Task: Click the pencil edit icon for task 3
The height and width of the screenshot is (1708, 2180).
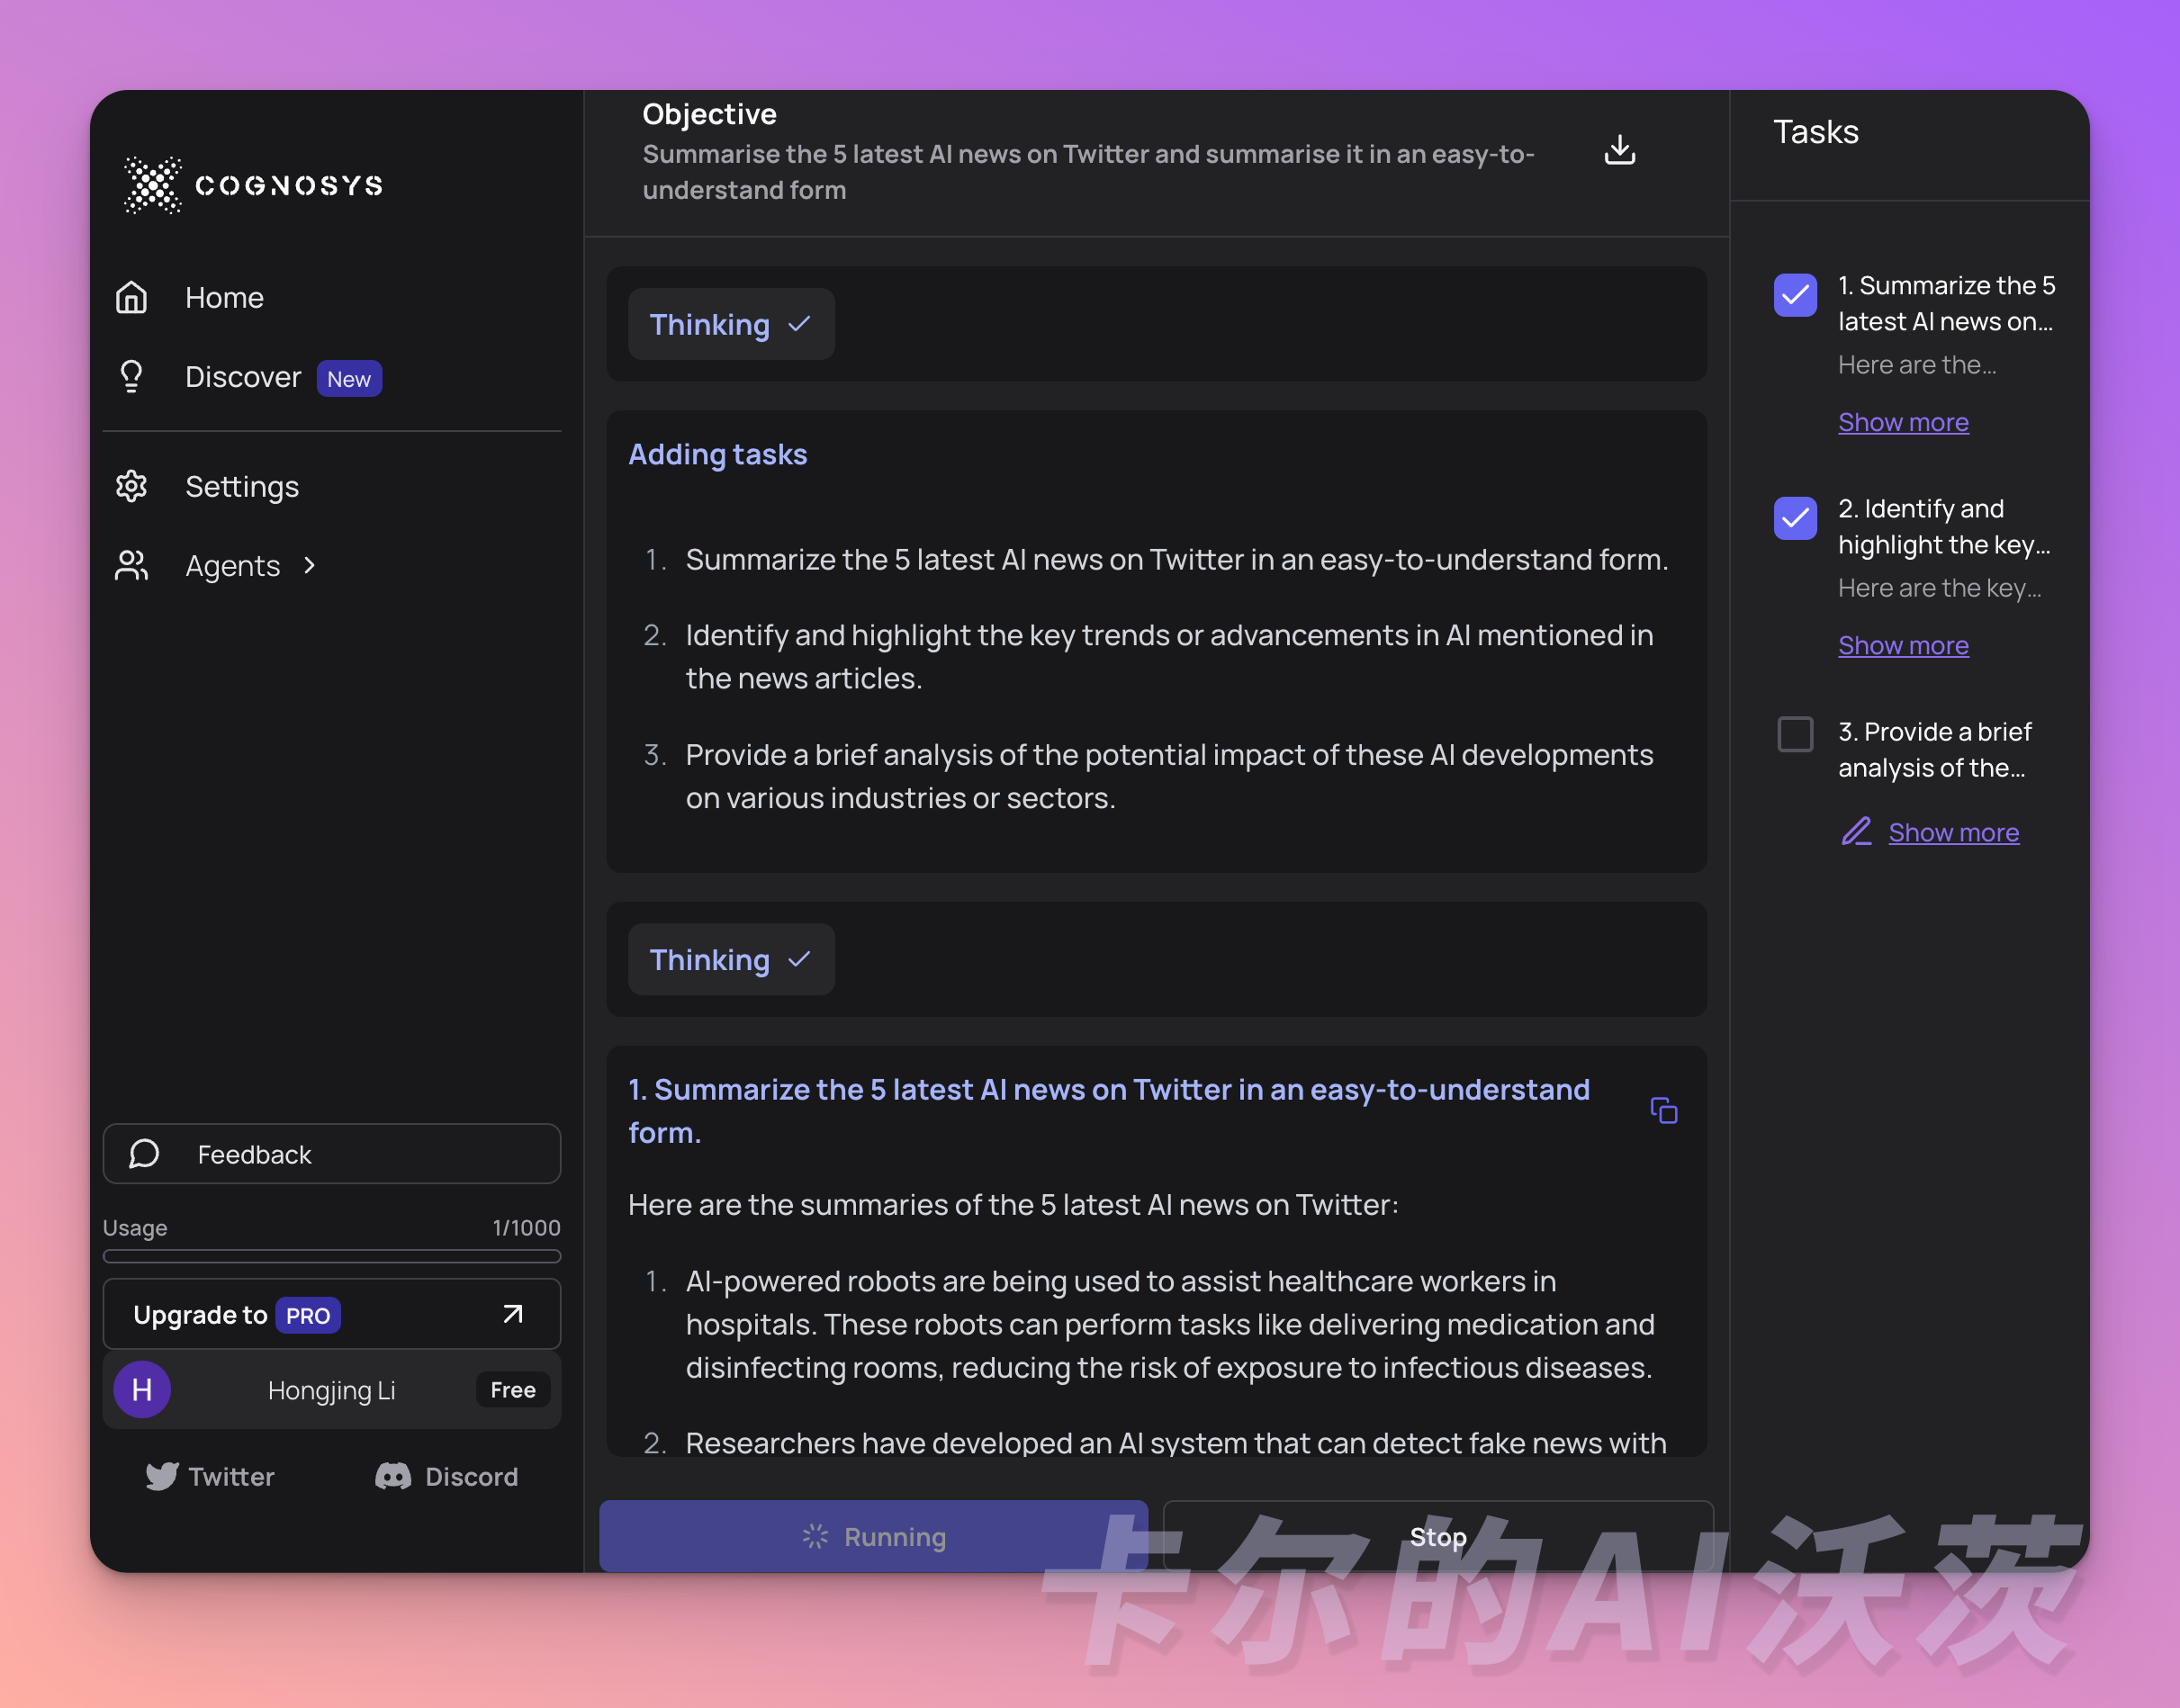Action: coord(1856,832)
